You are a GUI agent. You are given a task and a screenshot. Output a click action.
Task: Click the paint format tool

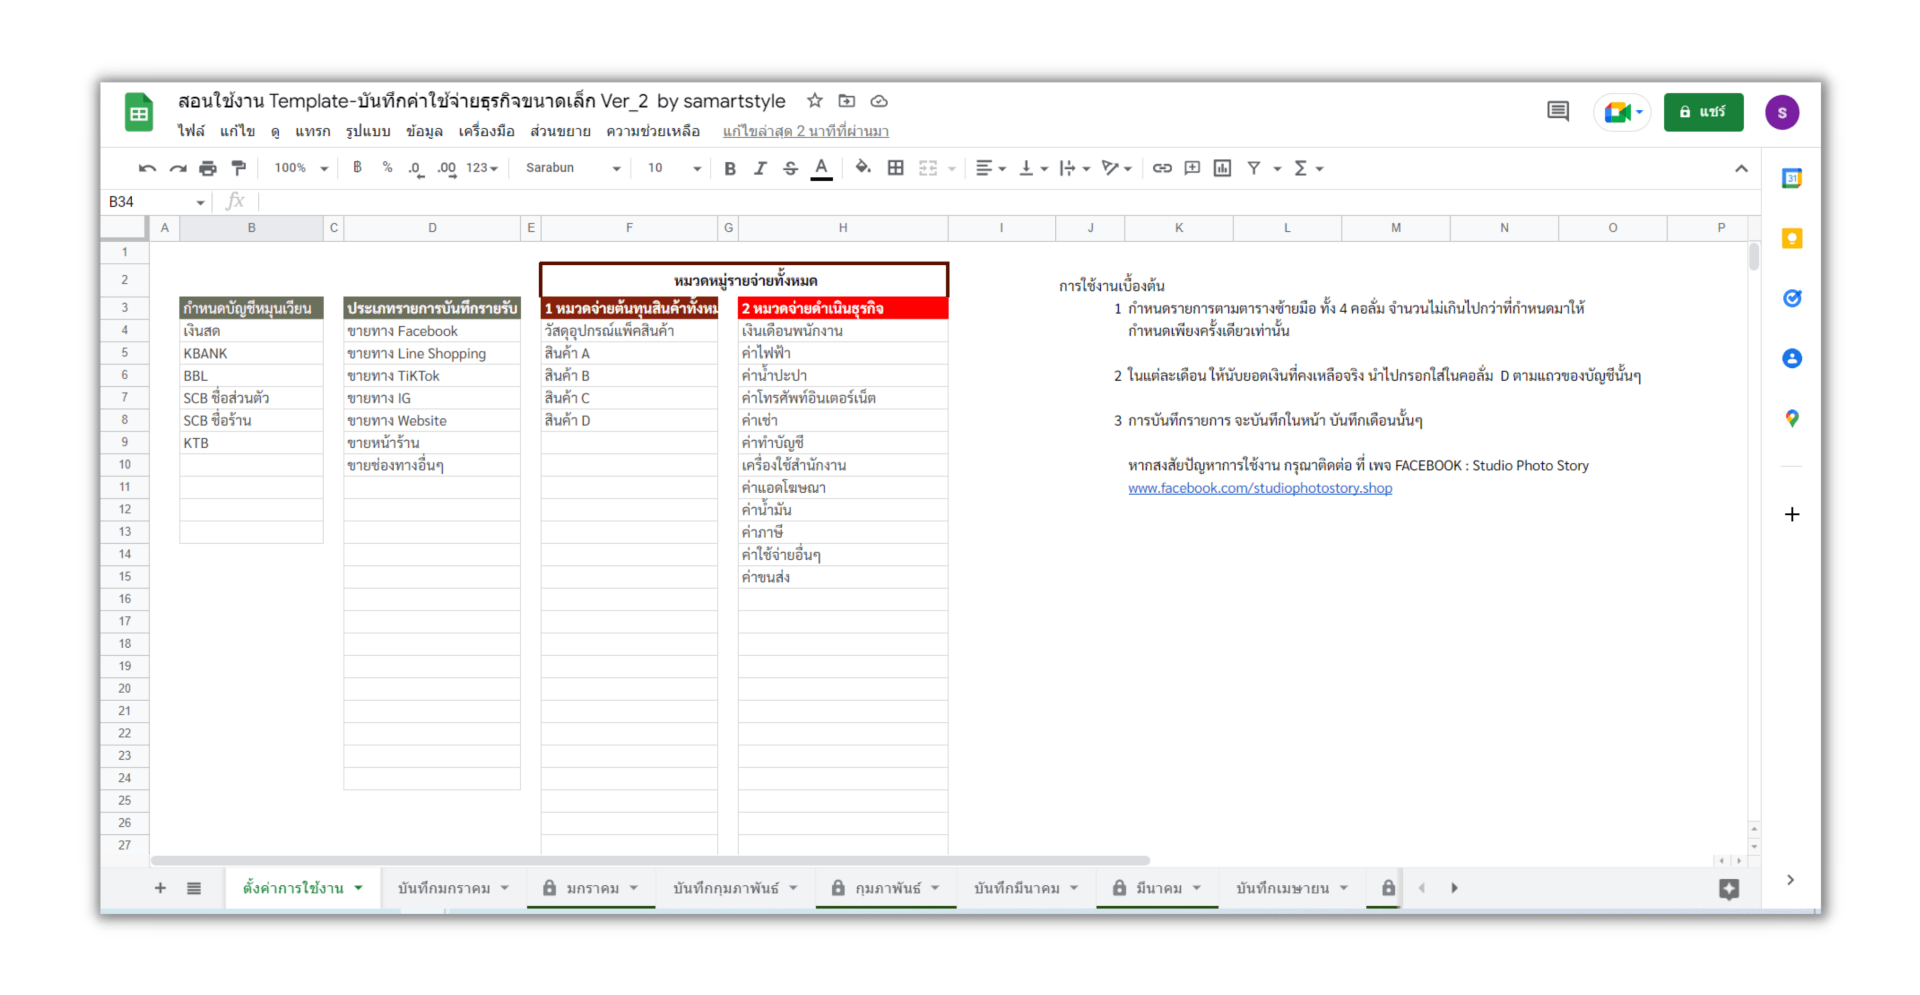click(238, 168)
